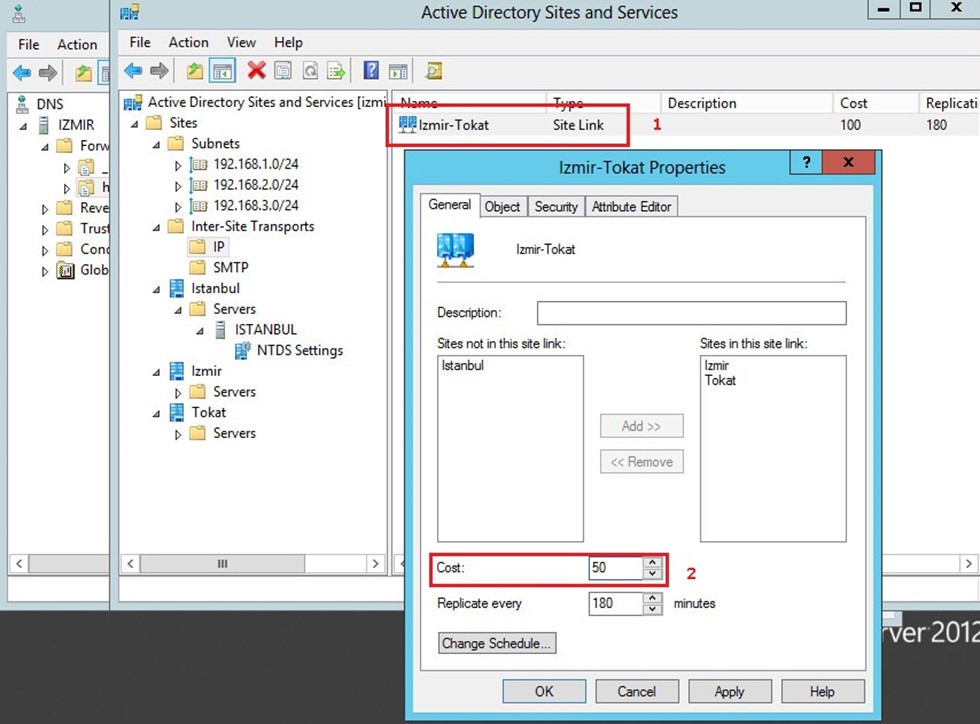Select the SMTP transport folder

(x=231, y=267)
